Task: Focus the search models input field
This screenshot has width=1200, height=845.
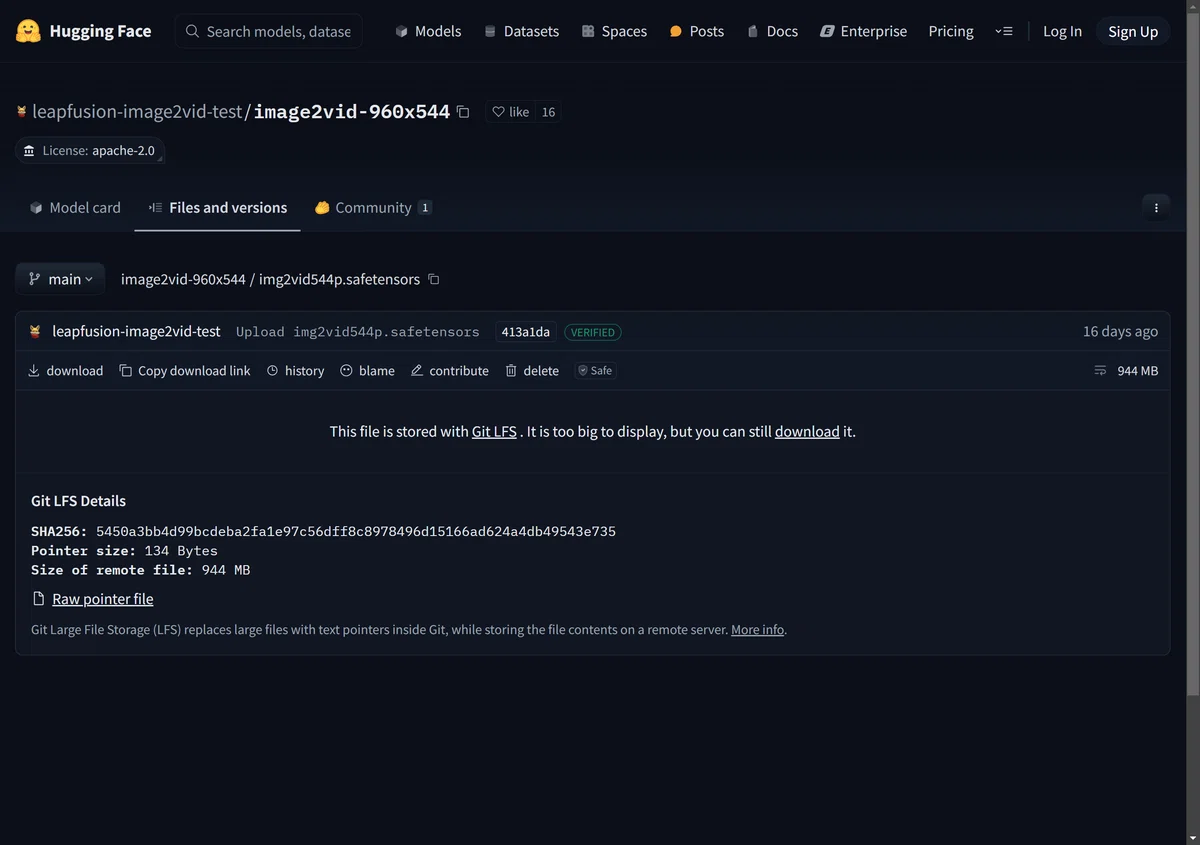Action: [269, 31]
